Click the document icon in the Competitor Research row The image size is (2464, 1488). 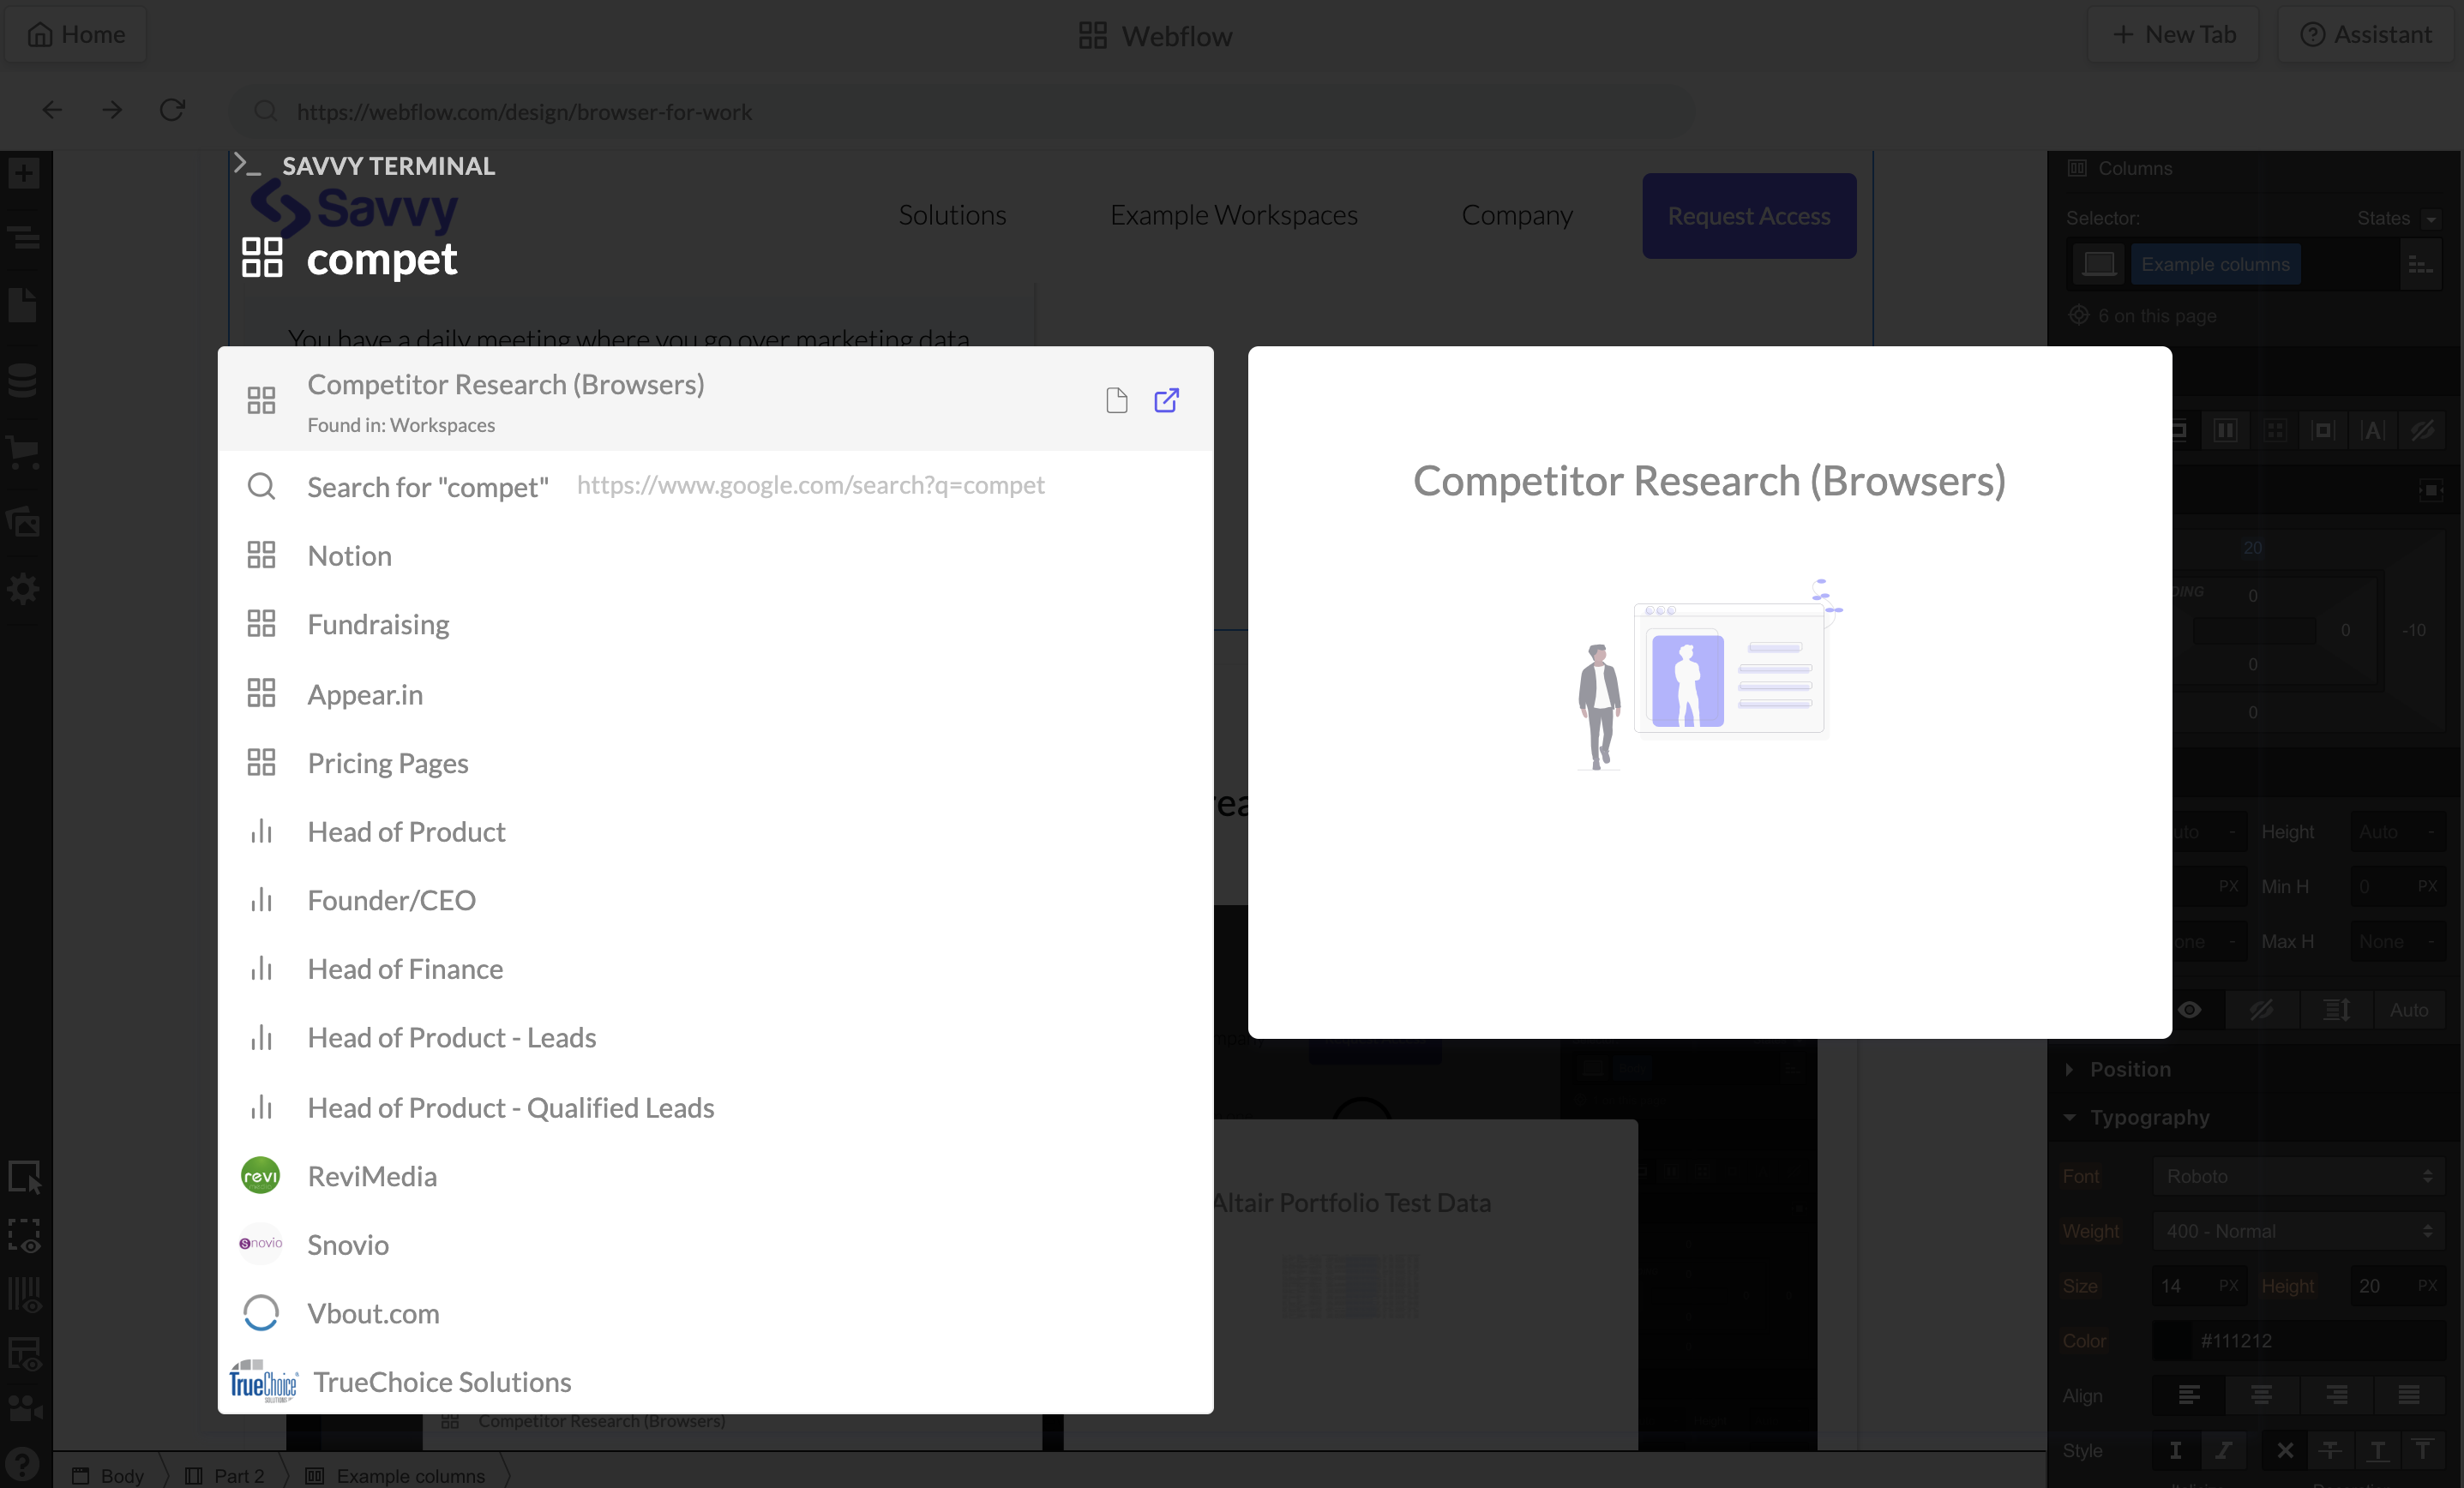pos(1117,400)
